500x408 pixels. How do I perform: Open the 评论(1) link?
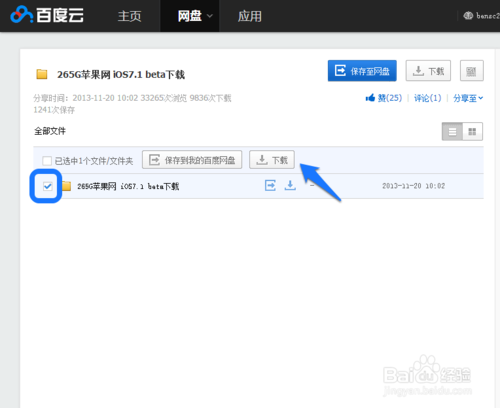coord(427,98)
